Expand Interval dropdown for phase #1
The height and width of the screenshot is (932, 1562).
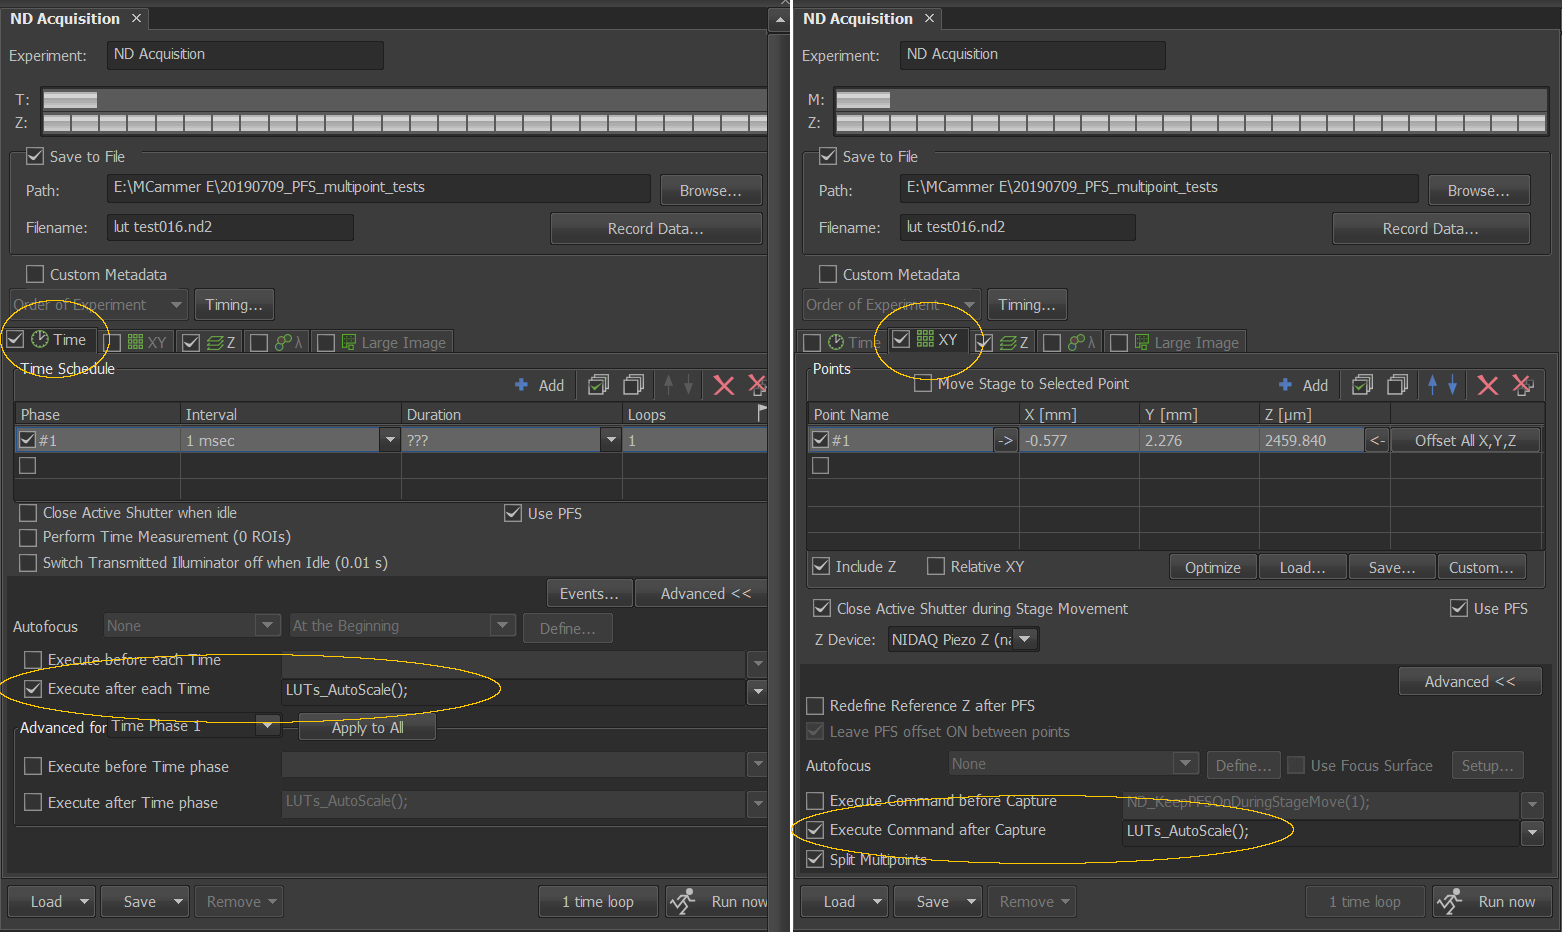[x=389, y=440]
